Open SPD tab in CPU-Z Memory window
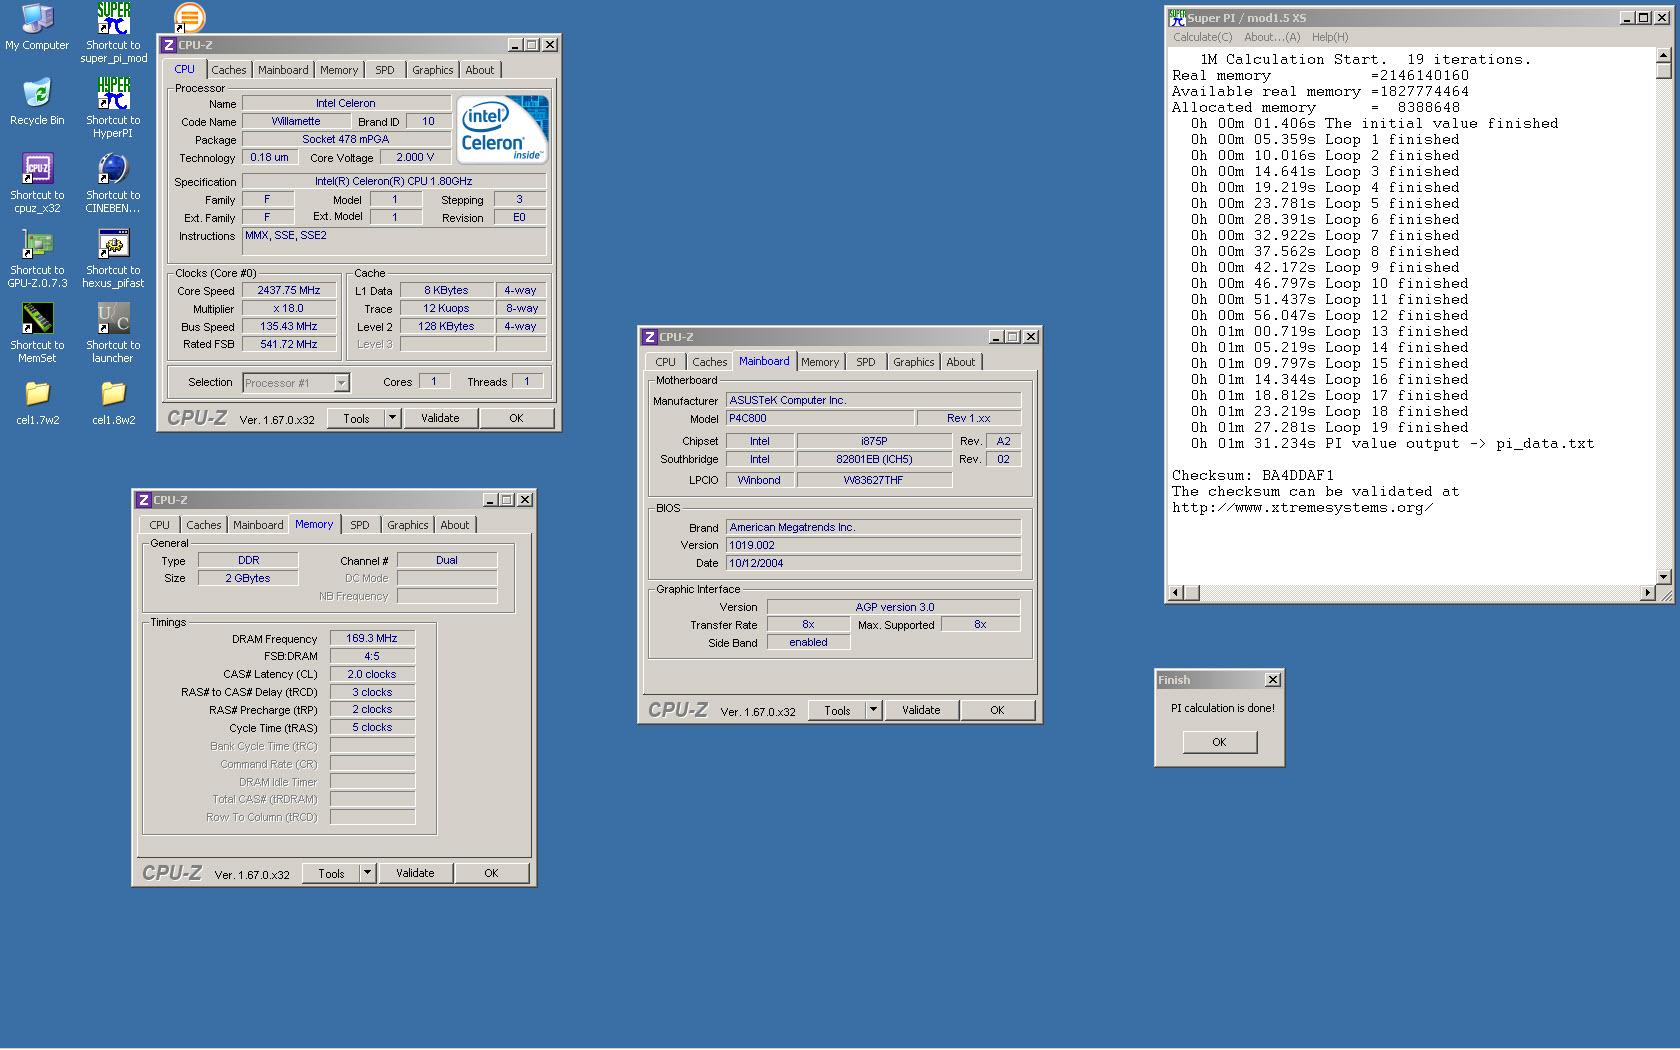Image resolution: width=1680 pixels, height=1050 pixels. 360,525
